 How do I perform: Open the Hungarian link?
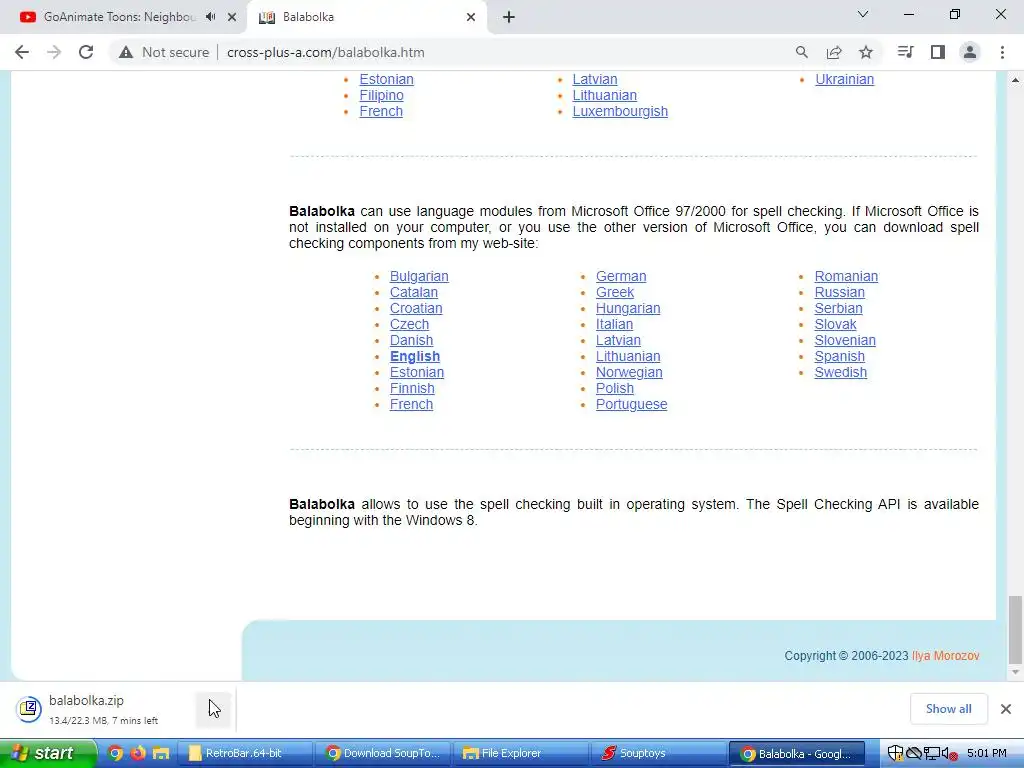628,308
